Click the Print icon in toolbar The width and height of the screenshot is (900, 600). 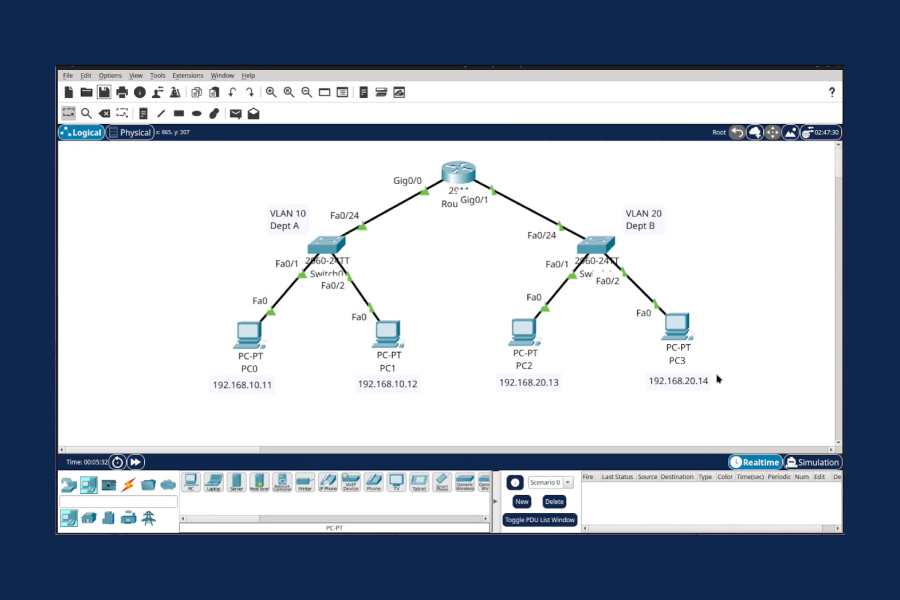click(x=122, y=92)
